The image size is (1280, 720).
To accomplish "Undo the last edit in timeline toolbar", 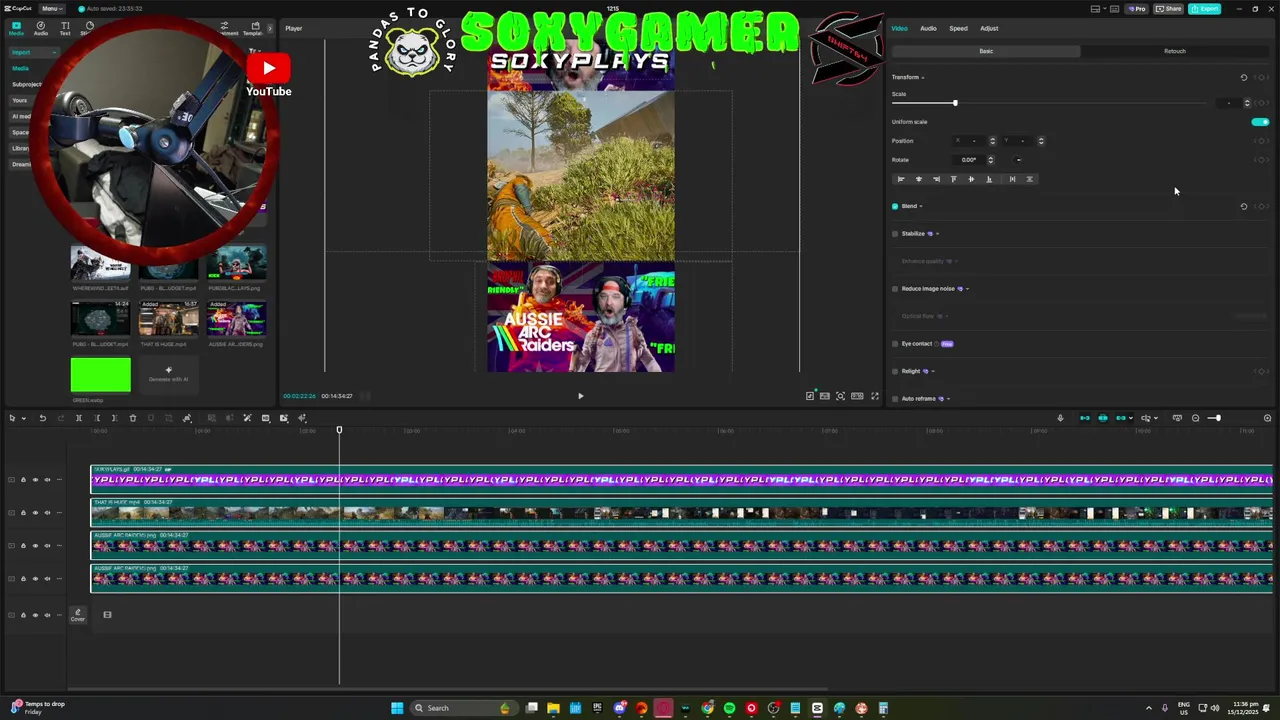I will click(x=42, y=418).
